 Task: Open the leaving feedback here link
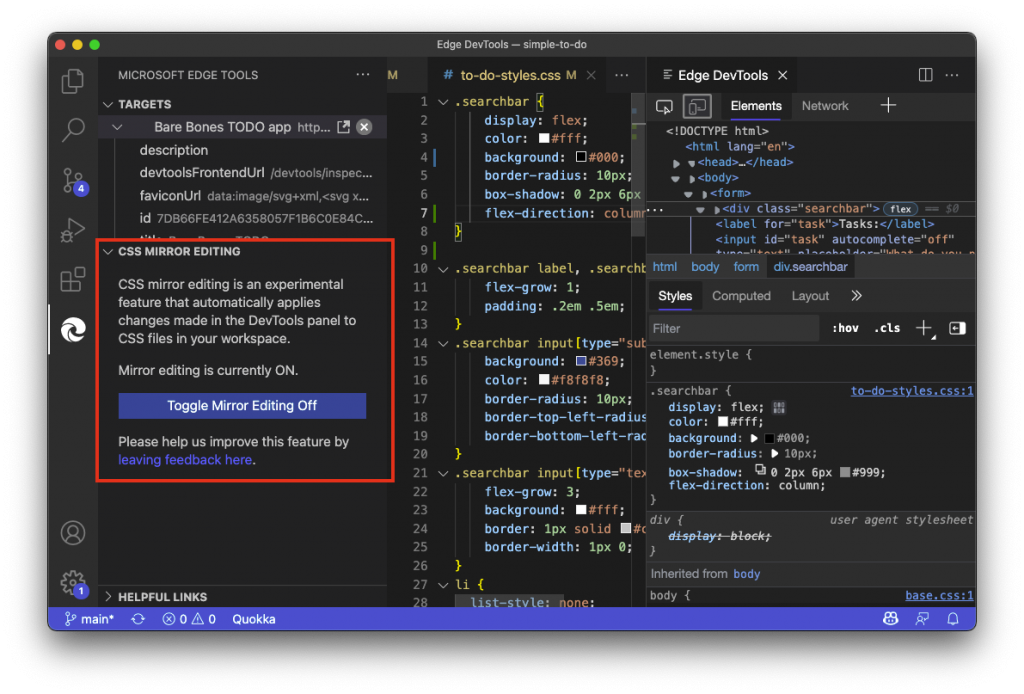tap(185, 460)
